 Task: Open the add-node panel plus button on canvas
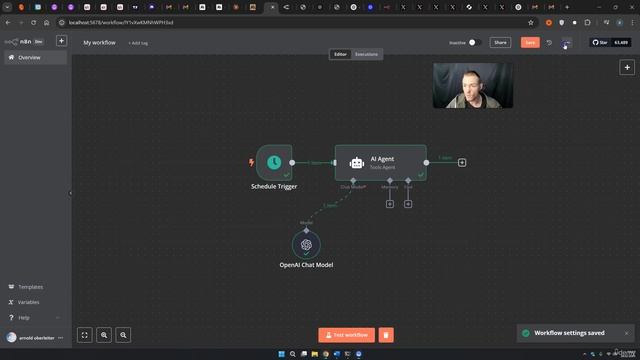(x=627, y=67)
